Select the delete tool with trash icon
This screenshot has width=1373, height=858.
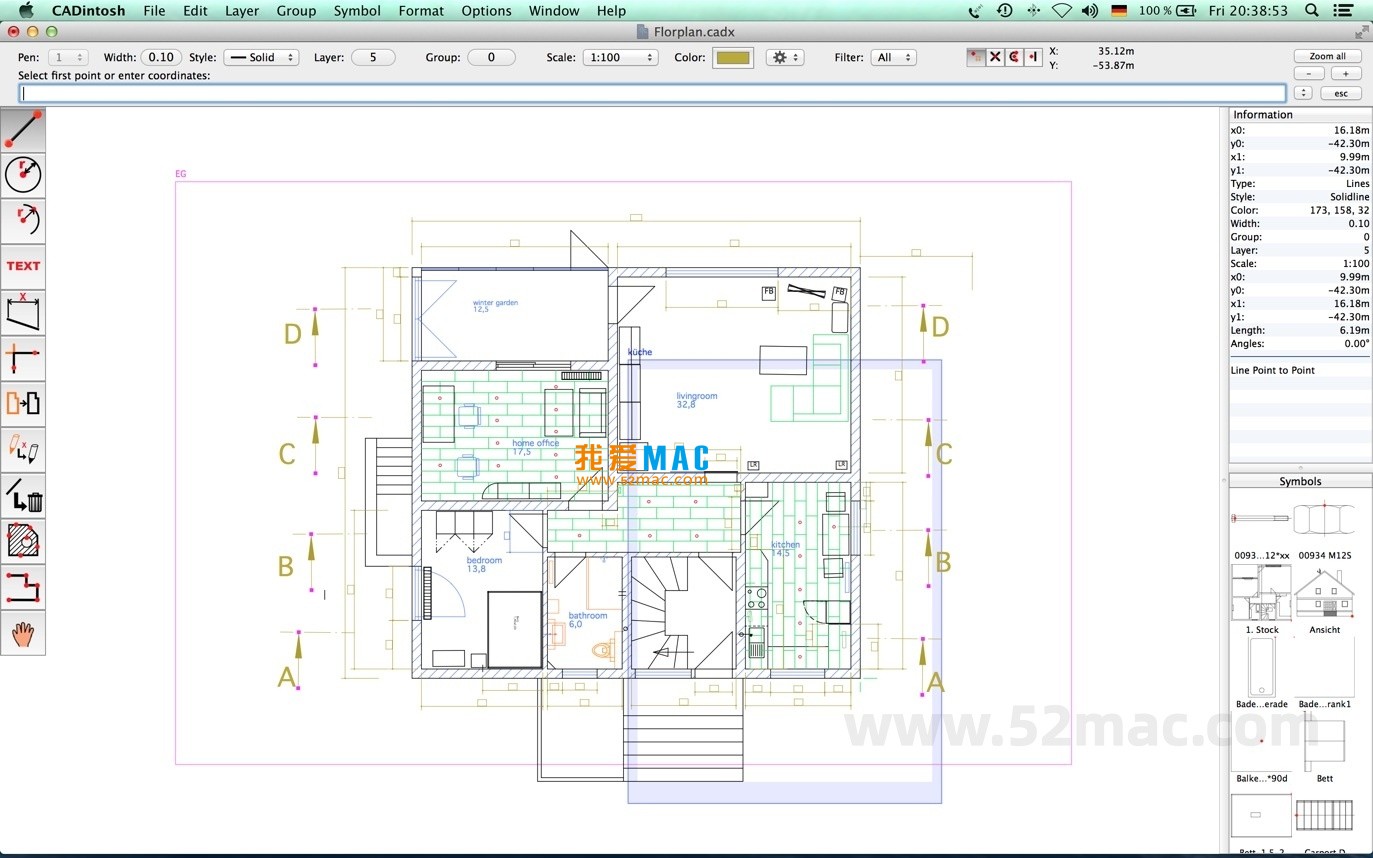click(22, 495)
